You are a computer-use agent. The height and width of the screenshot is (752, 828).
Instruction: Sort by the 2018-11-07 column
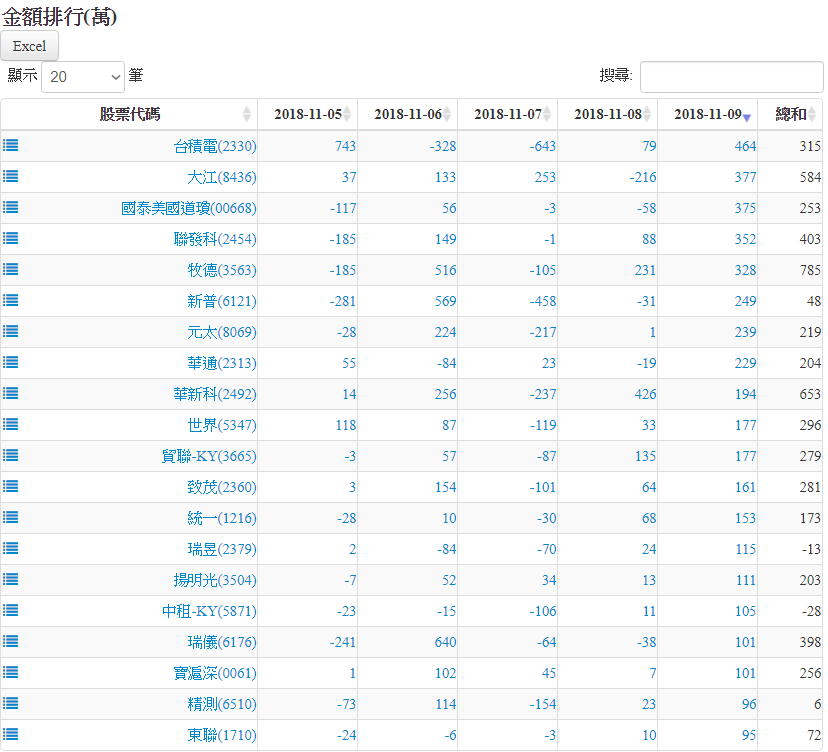pyautogui.click(x=507, y=114)
